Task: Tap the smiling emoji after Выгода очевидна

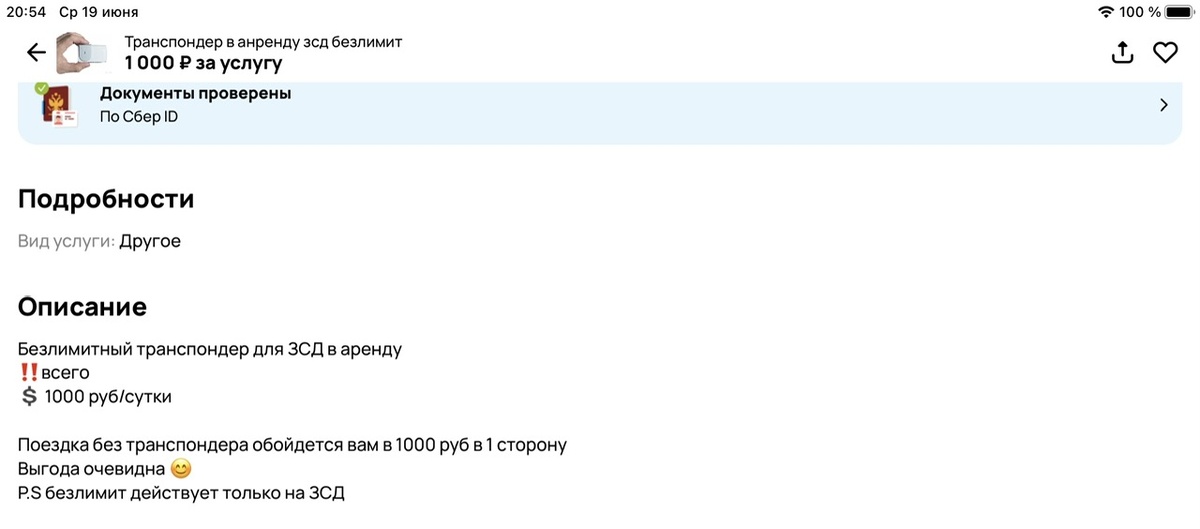Action: point(181,468)
